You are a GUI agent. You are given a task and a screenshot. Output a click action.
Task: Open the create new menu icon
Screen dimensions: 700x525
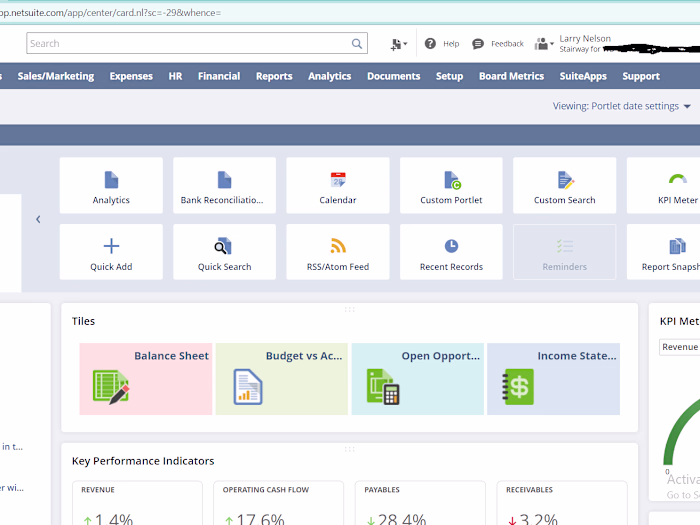[x=398, y=44]
